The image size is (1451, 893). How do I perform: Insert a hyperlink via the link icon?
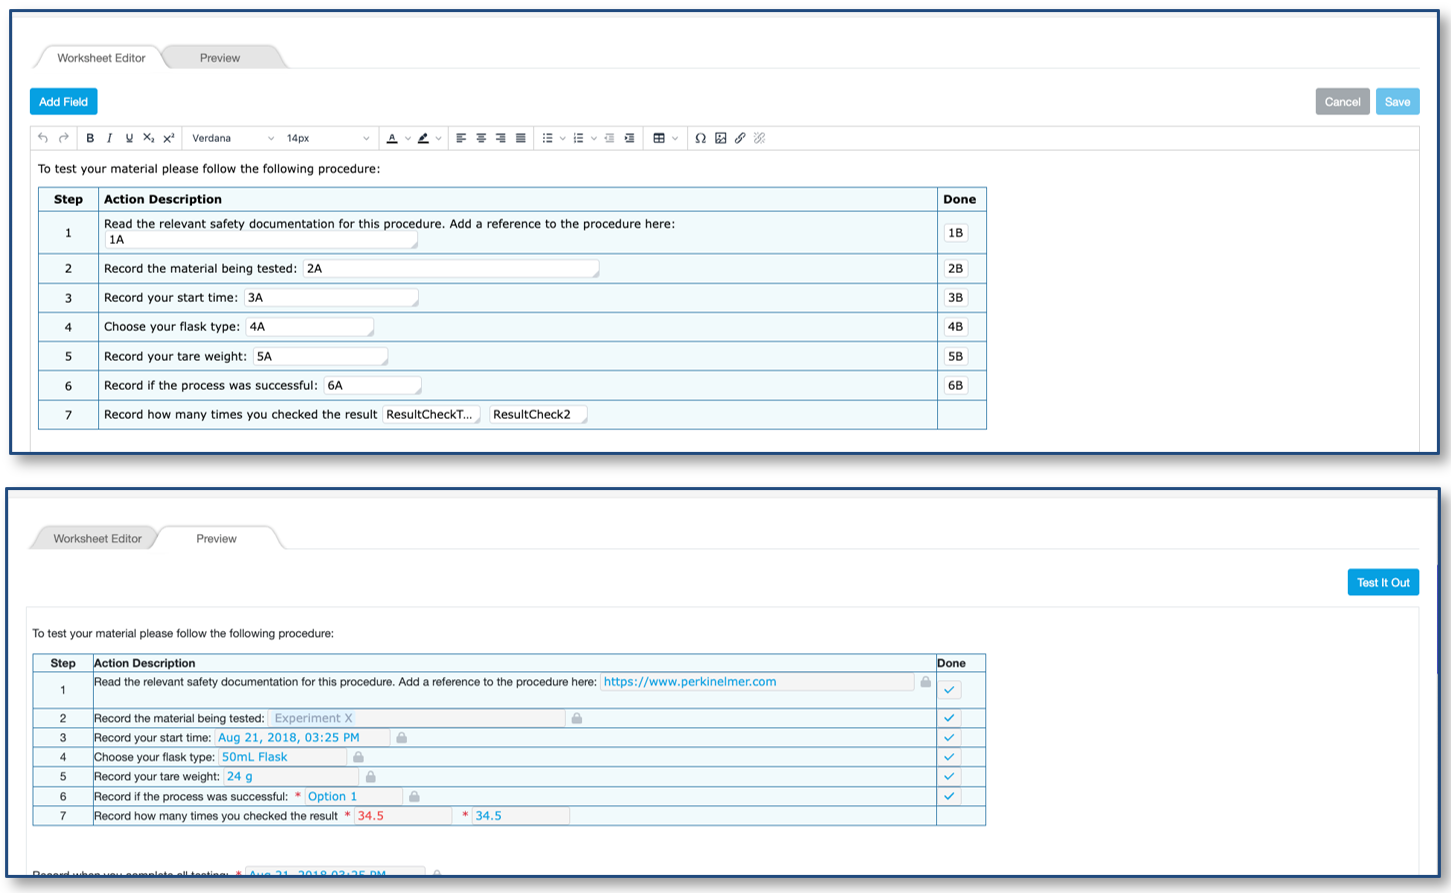pyautogui.click(x=740, y=138)
